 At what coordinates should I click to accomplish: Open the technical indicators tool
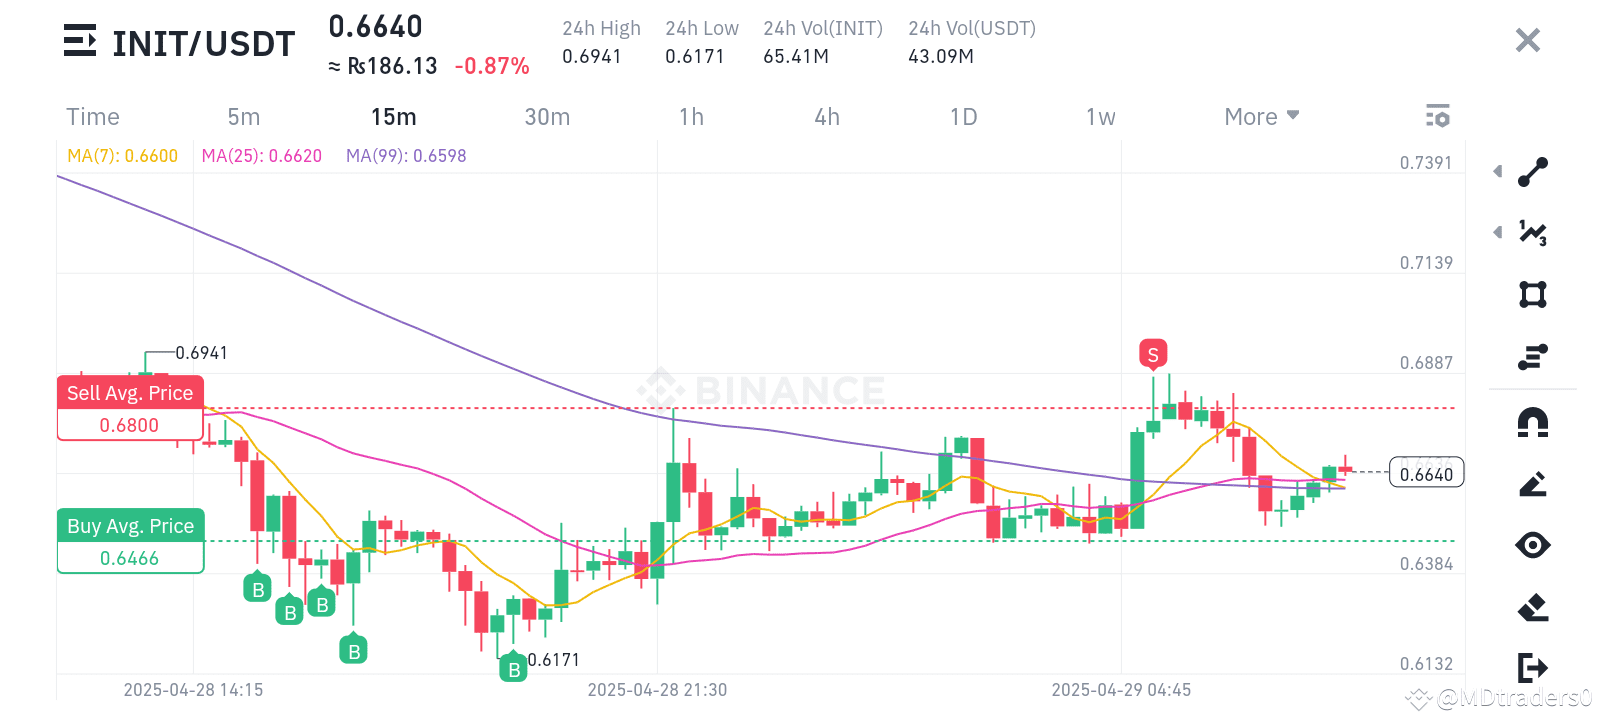(x=1532, y=232)
